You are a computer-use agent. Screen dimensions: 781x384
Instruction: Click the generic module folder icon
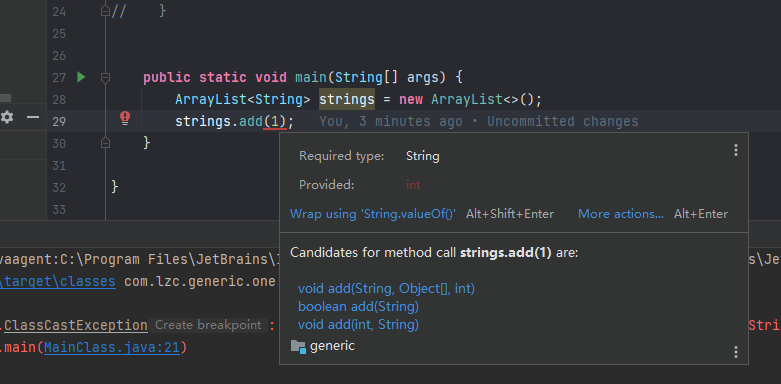click(x=298, y=346)
